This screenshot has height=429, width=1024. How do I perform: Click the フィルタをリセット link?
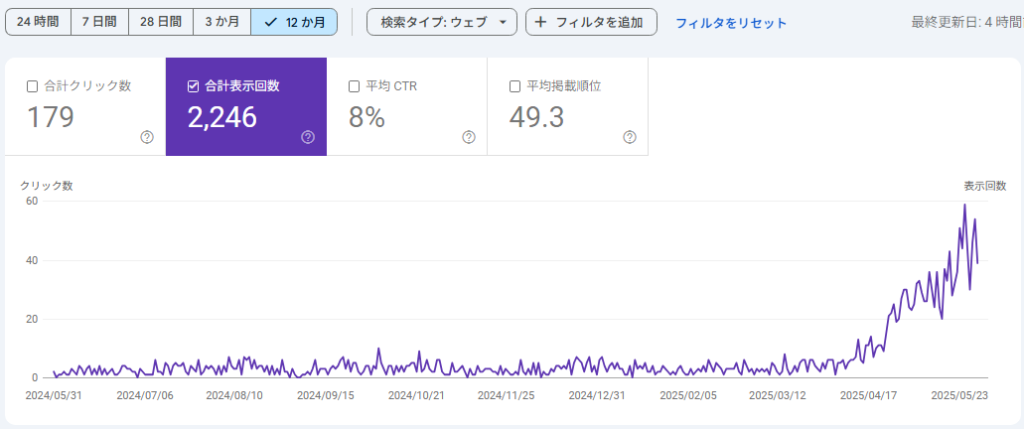[x=731, y=23]
